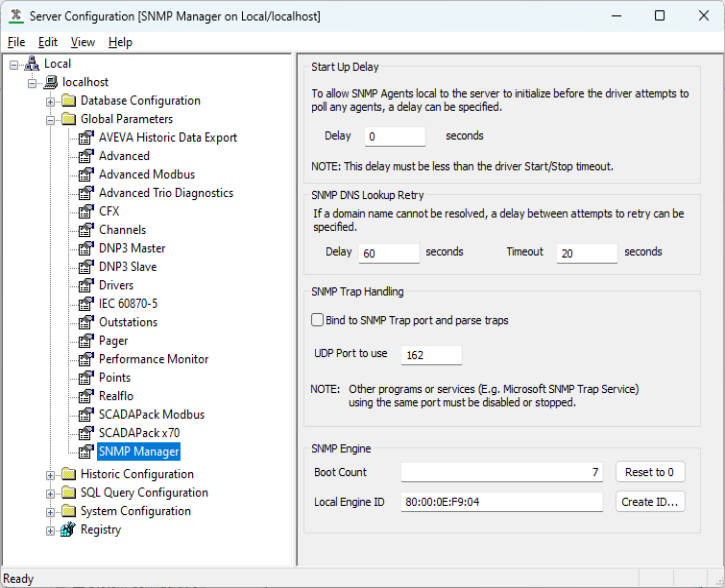
Task: Open the Help menu
Action: click(120, 42)
